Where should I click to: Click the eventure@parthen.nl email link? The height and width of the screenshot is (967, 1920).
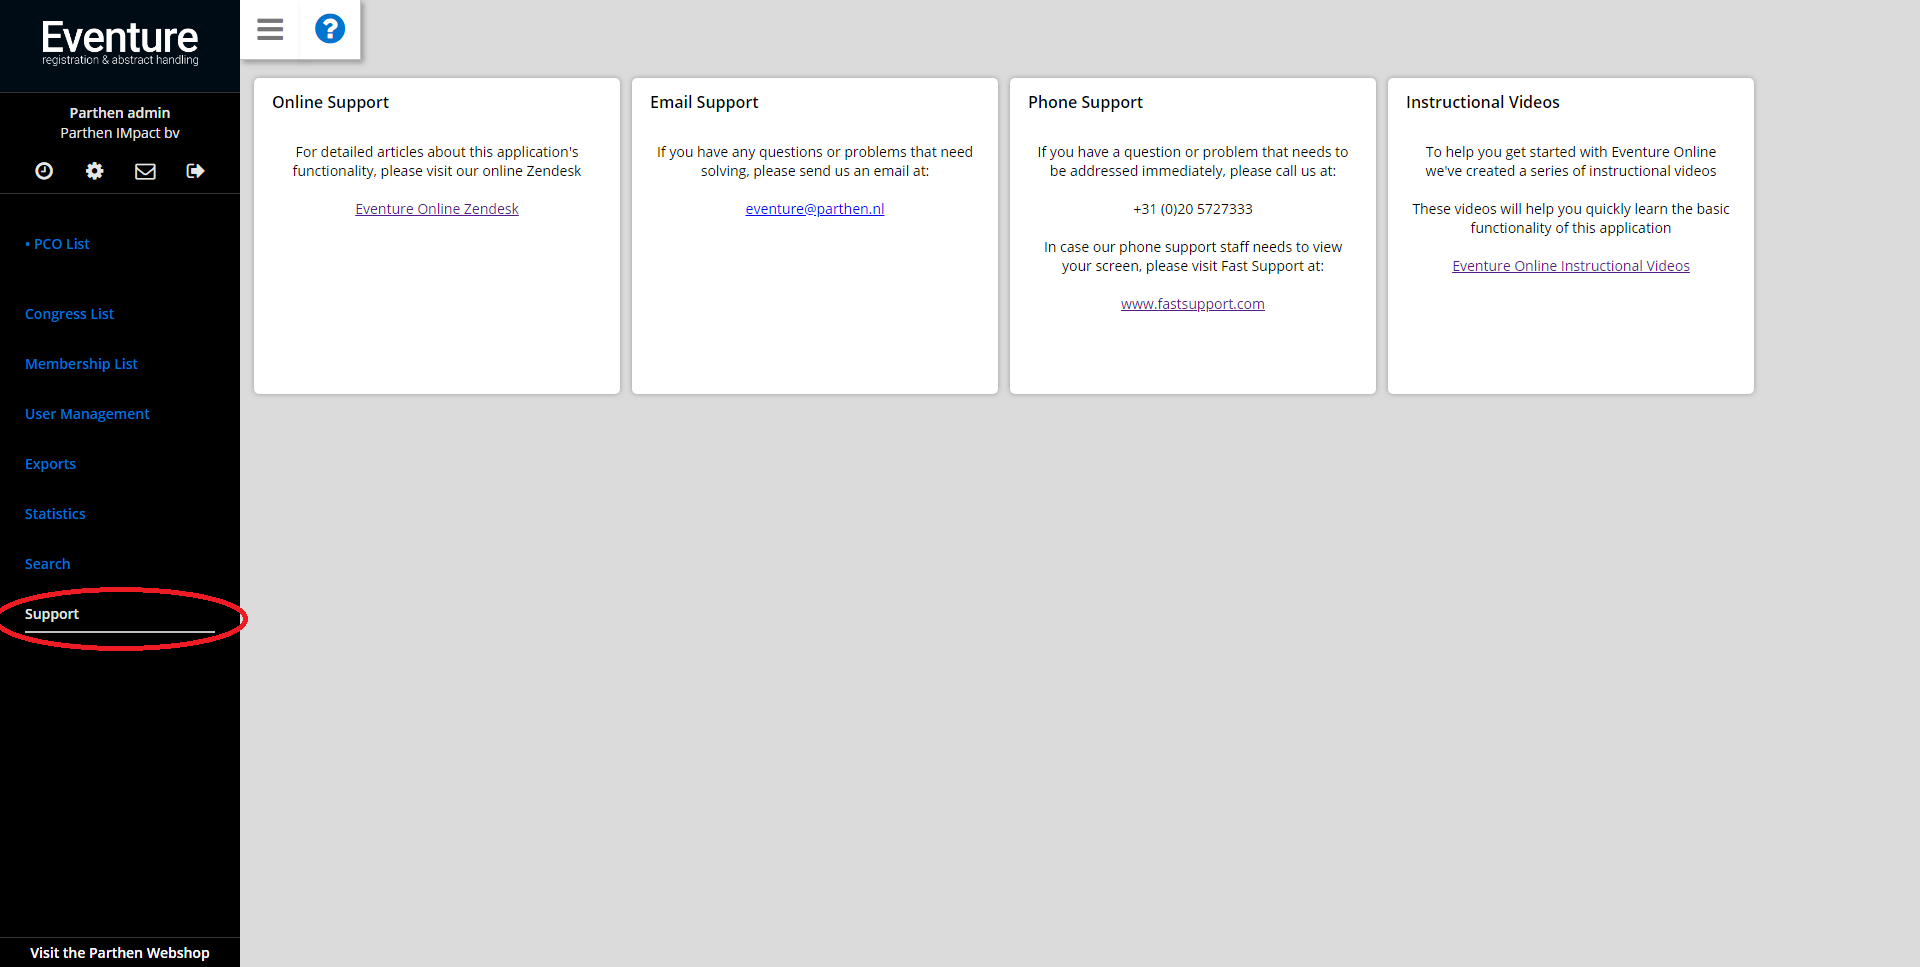(x=815, y=209)
